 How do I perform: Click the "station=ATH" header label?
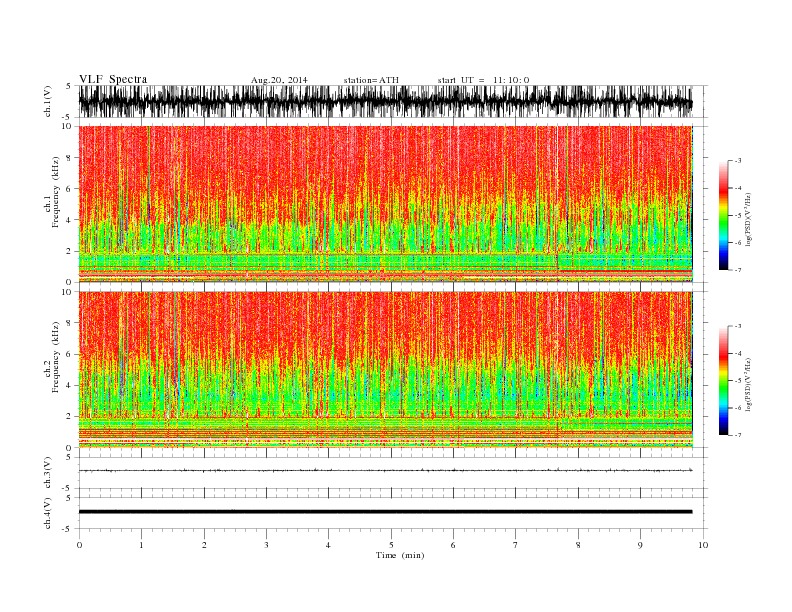[371, 80]
